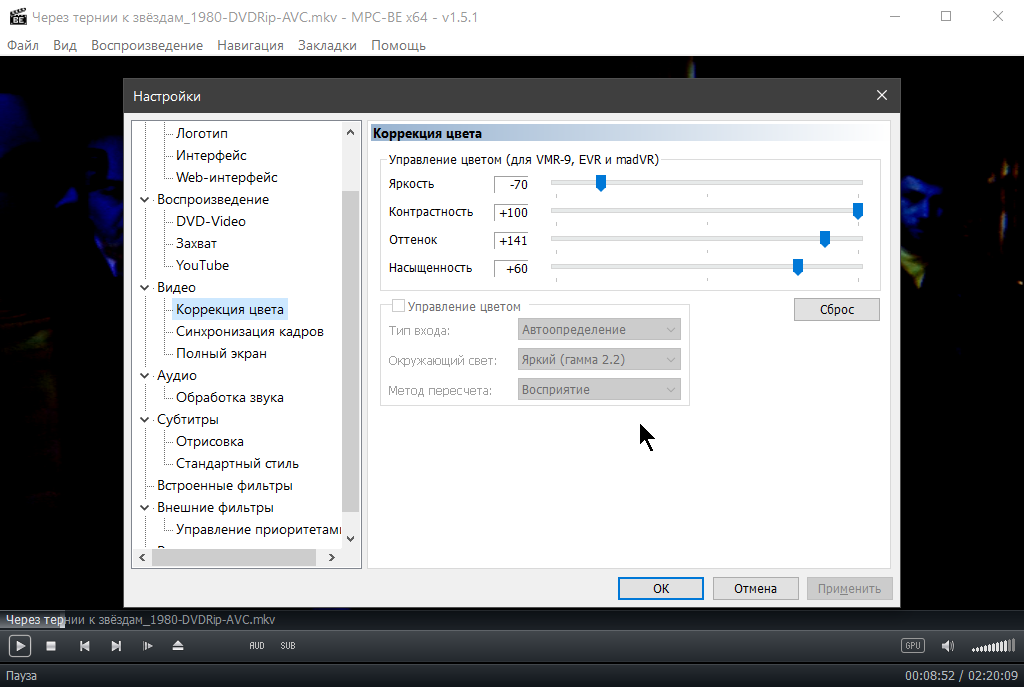
Task: Open the Помощь menu
Action: (398, 45)
